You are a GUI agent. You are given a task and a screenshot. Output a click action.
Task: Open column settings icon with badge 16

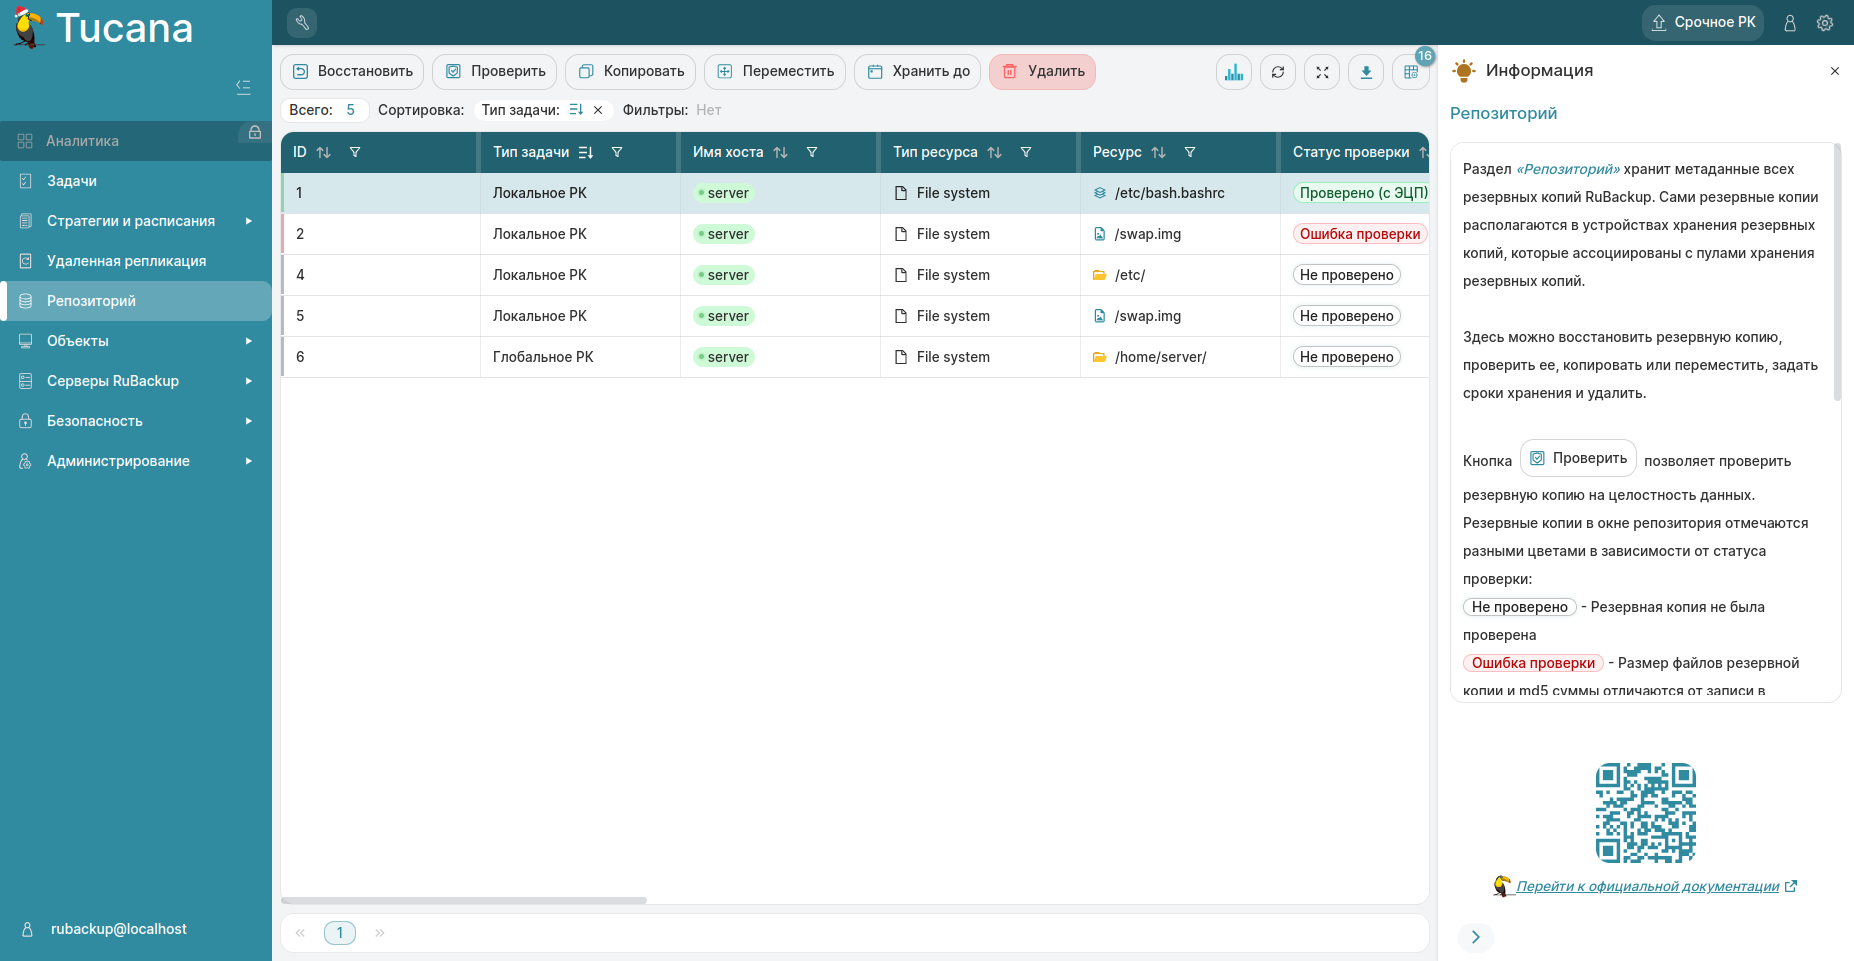[1410, 72]
